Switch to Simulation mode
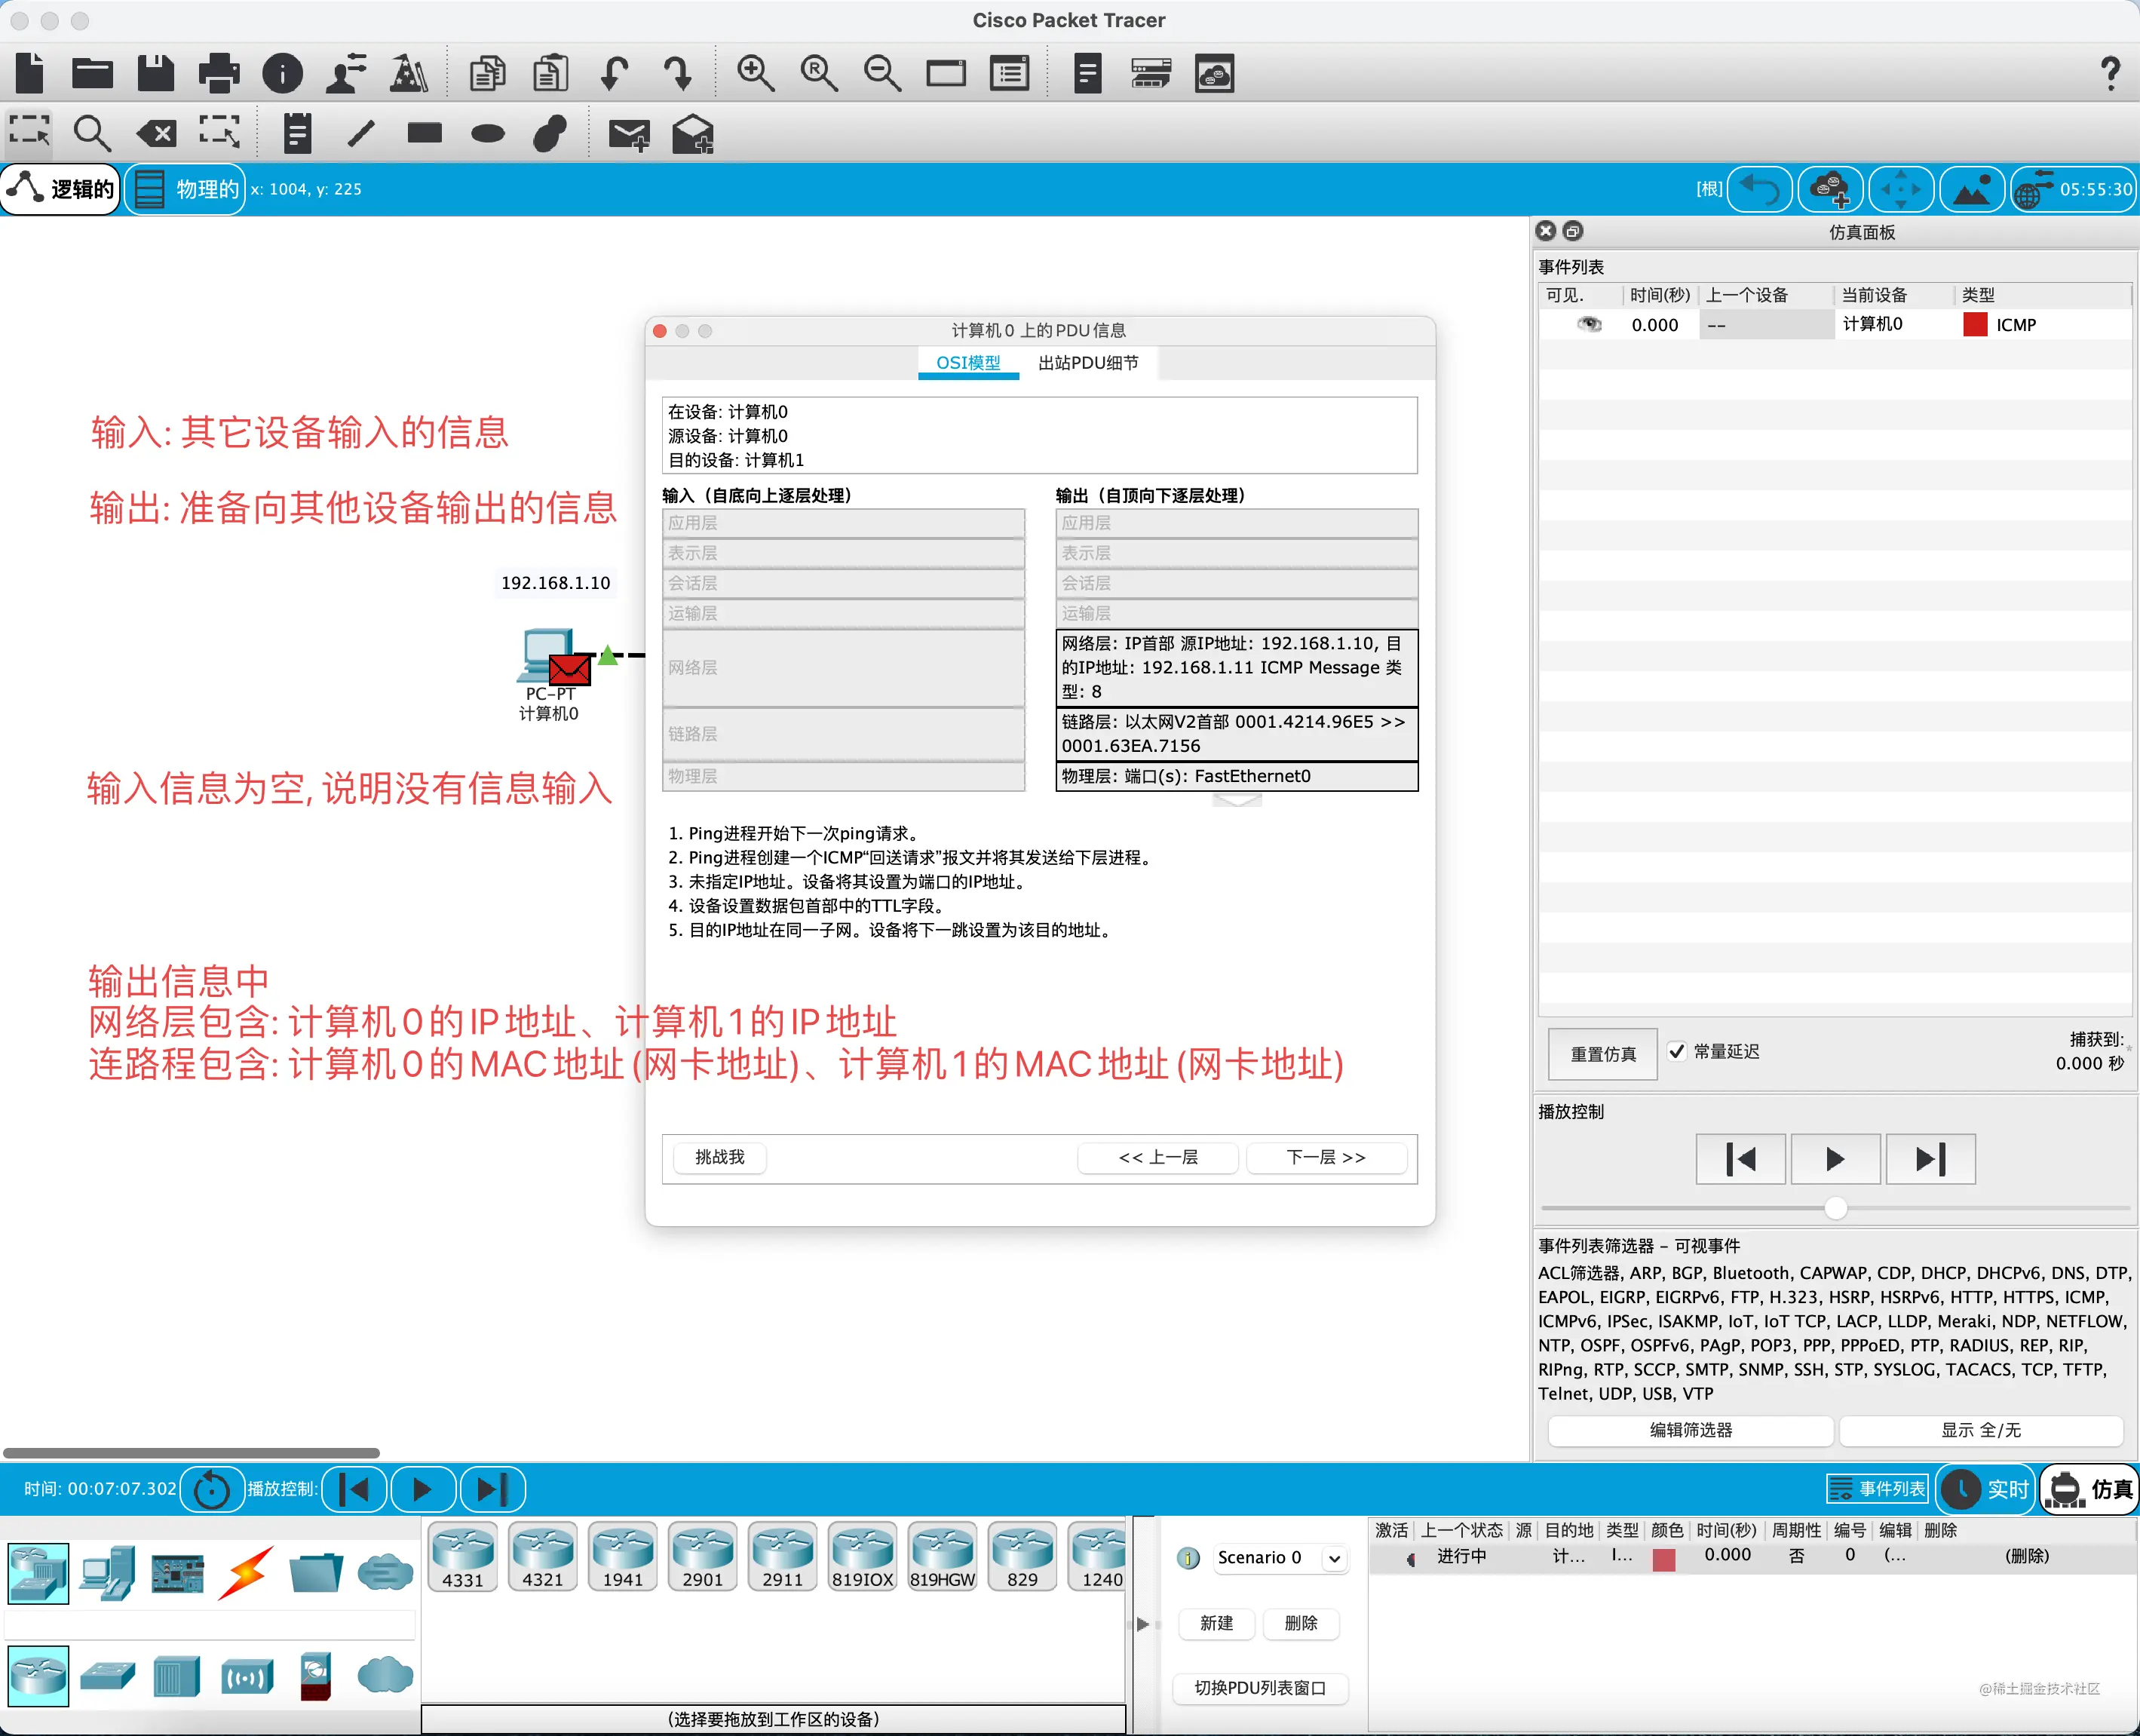 2089,1489
